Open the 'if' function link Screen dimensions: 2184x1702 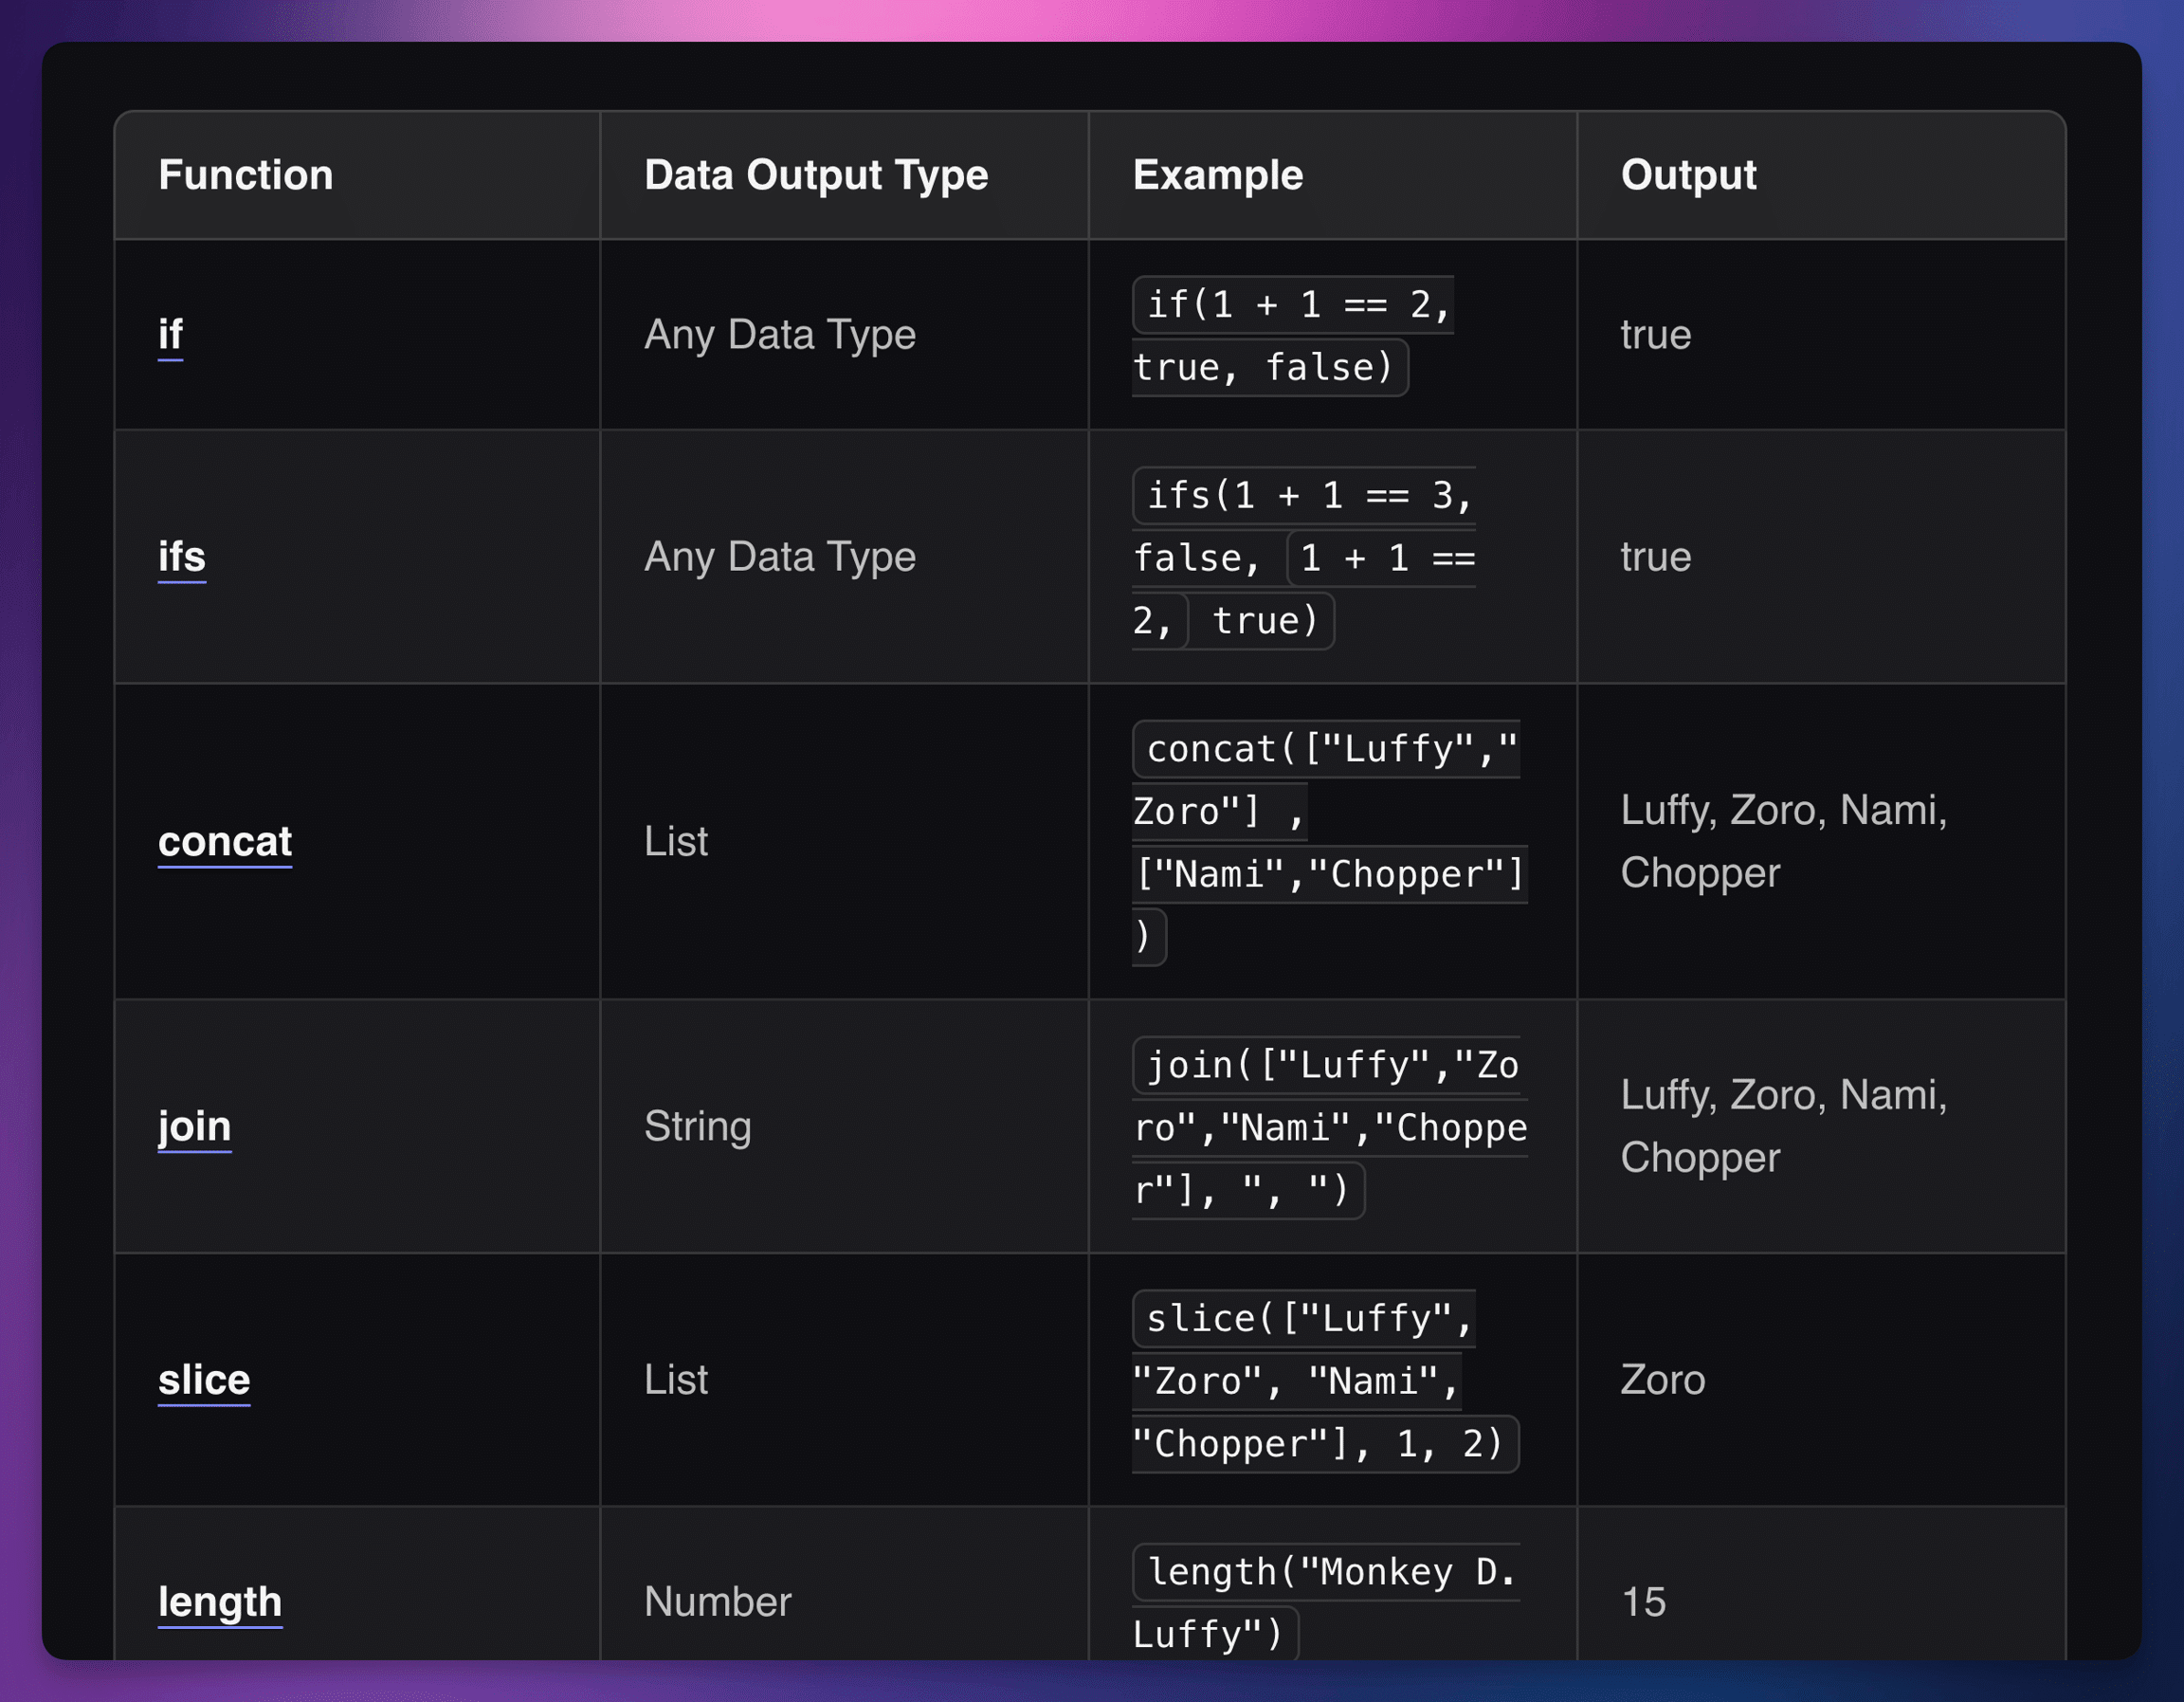click(x=170, y=334)
